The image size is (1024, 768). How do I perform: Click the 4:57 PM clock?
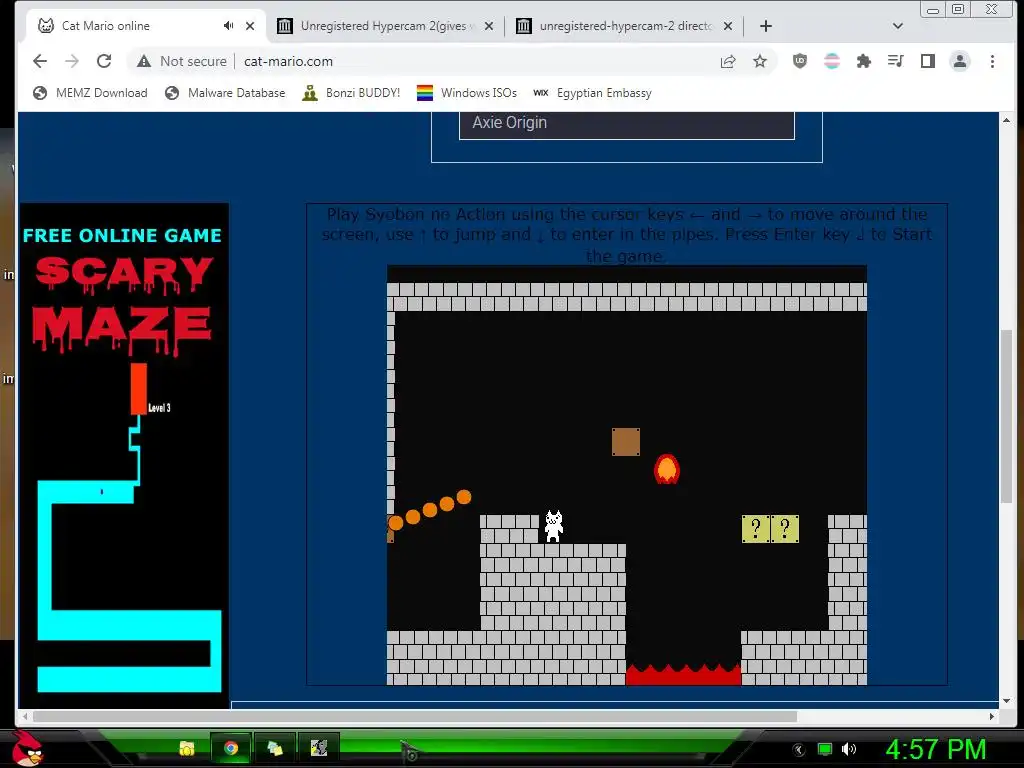click(x=936, y=749)
